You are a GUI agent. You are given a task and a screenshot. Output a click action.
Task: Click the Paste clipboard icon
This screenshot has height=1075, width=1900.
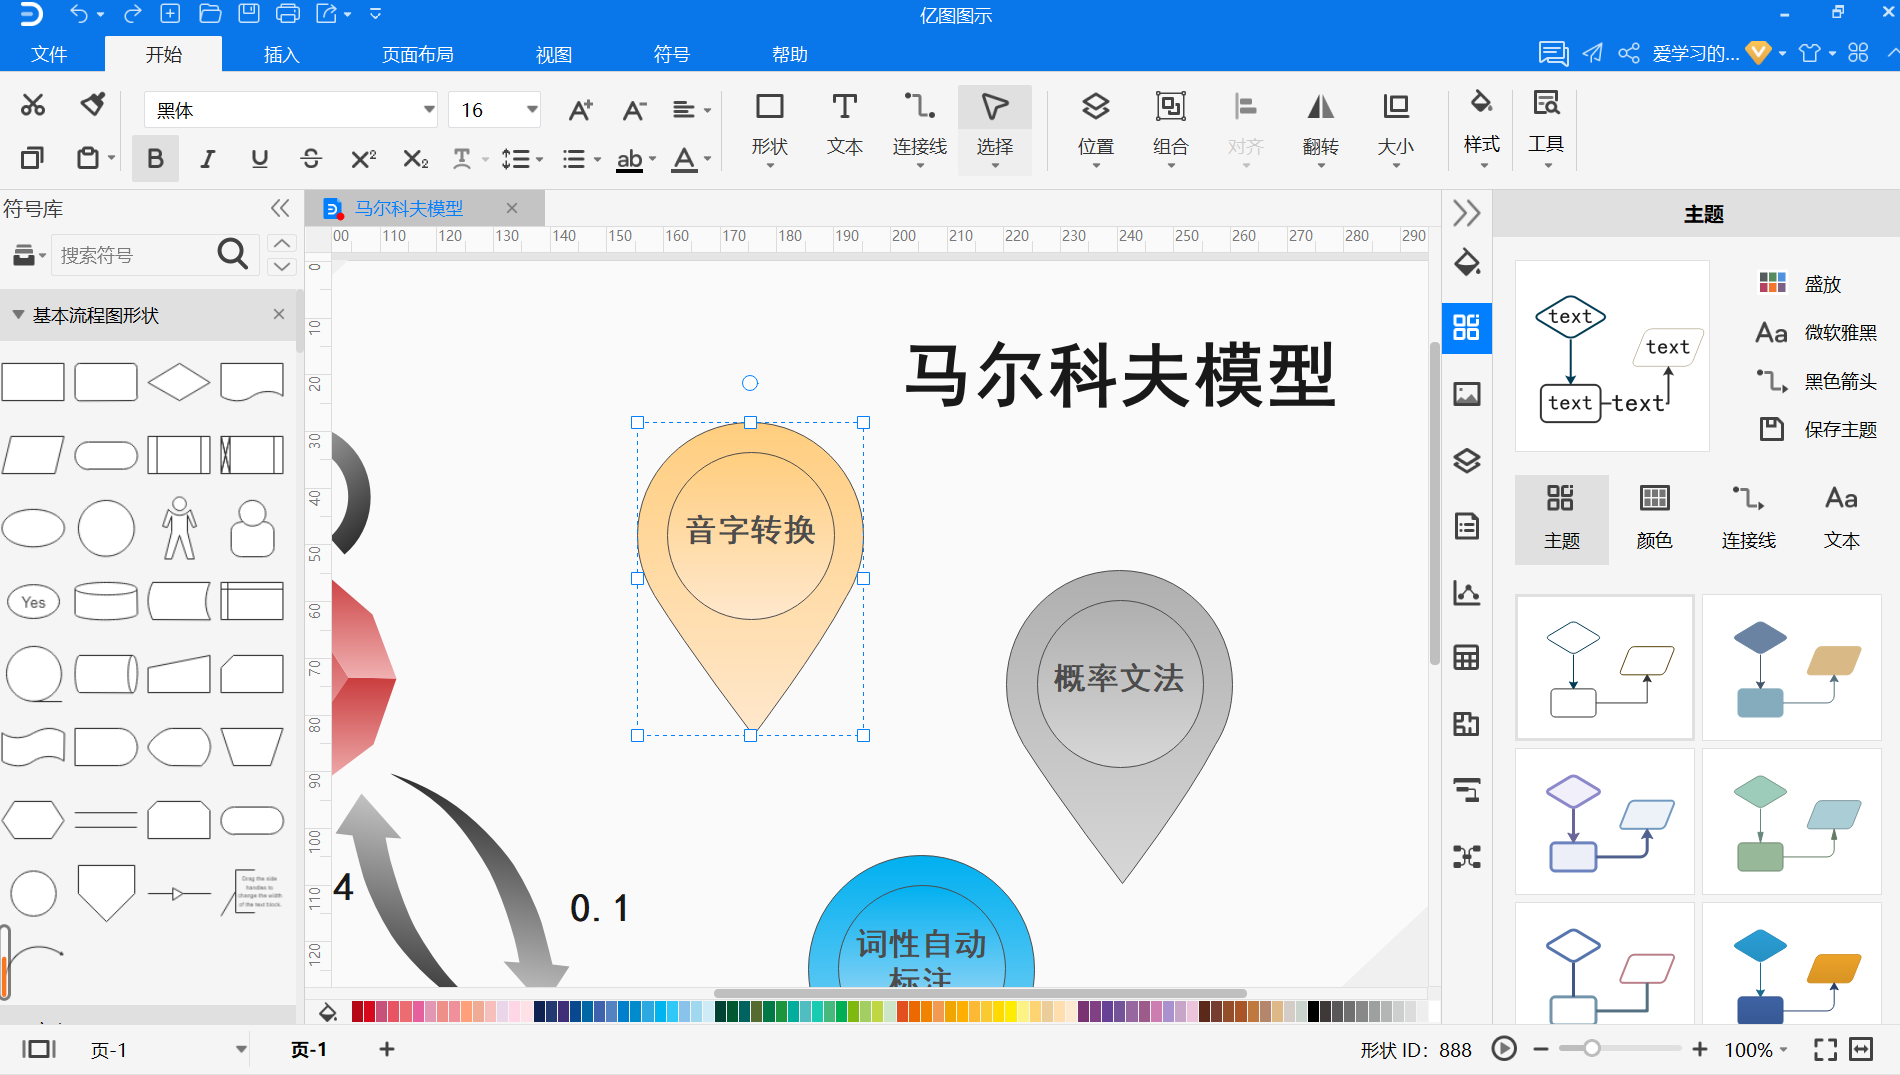[x=88, y=158]
